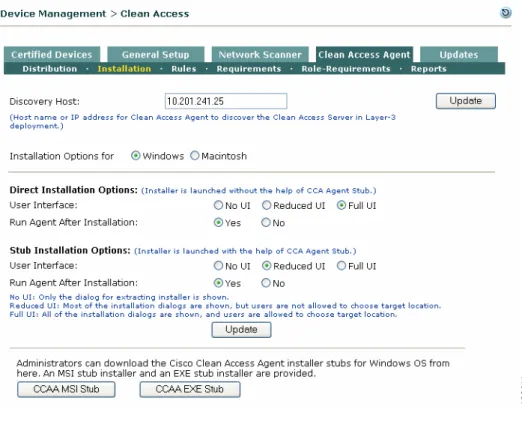This screenshot has width=522, height=439.
Task: Click Update button next to Discovery Host
Action: point(466,101)
